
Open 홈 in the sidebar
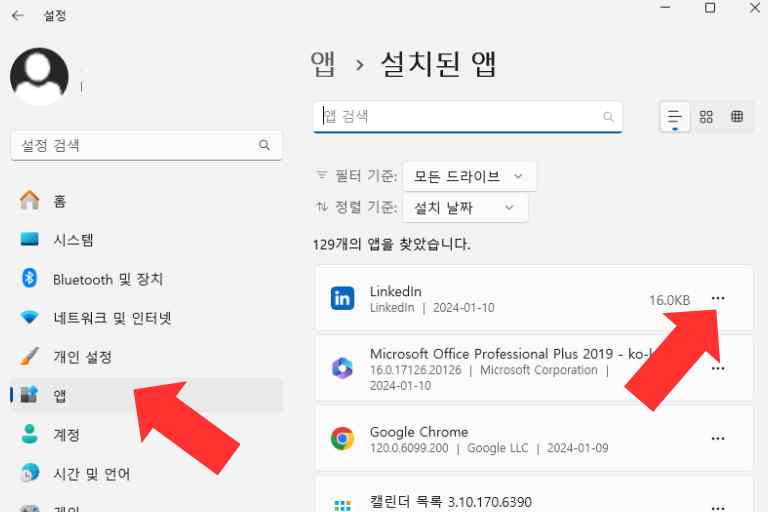[x=146, y=201]
